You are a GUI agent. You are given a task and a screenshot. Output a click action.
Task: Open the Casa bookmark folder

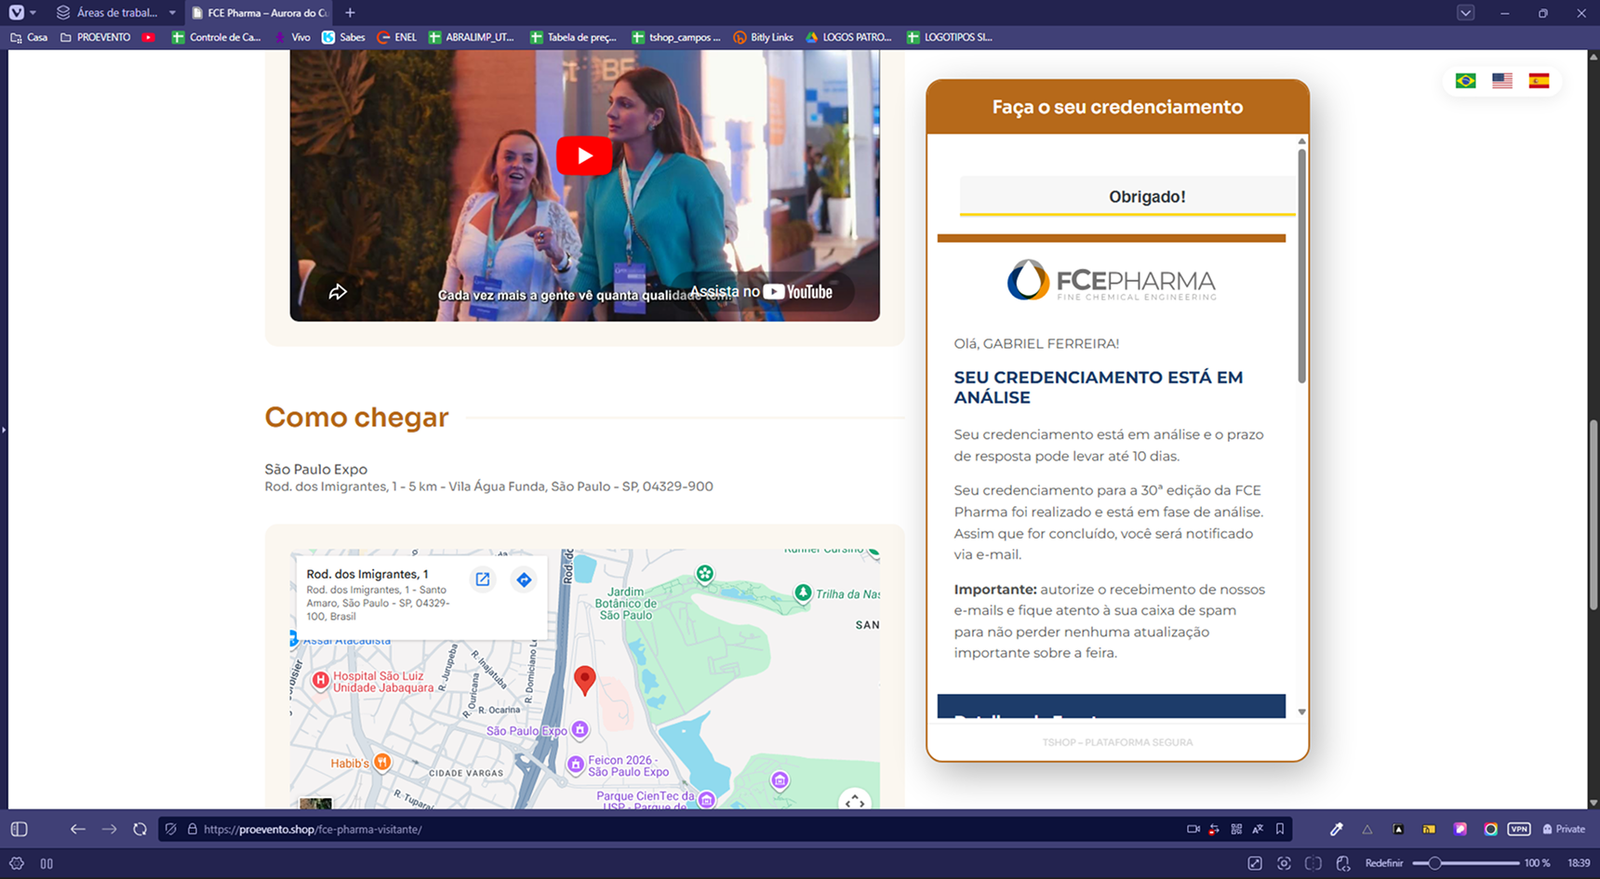tap(29, 38)
